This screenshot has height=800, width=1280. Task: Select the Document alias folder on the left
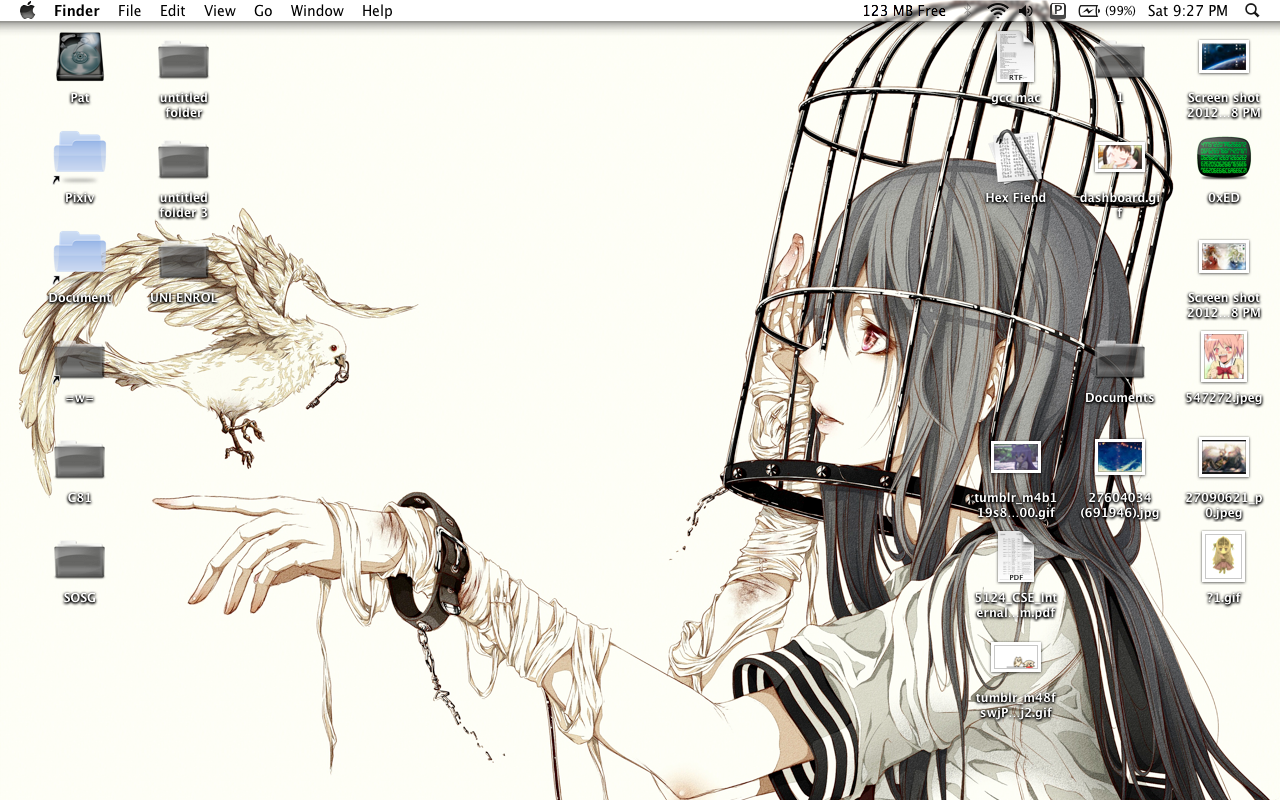80,257
